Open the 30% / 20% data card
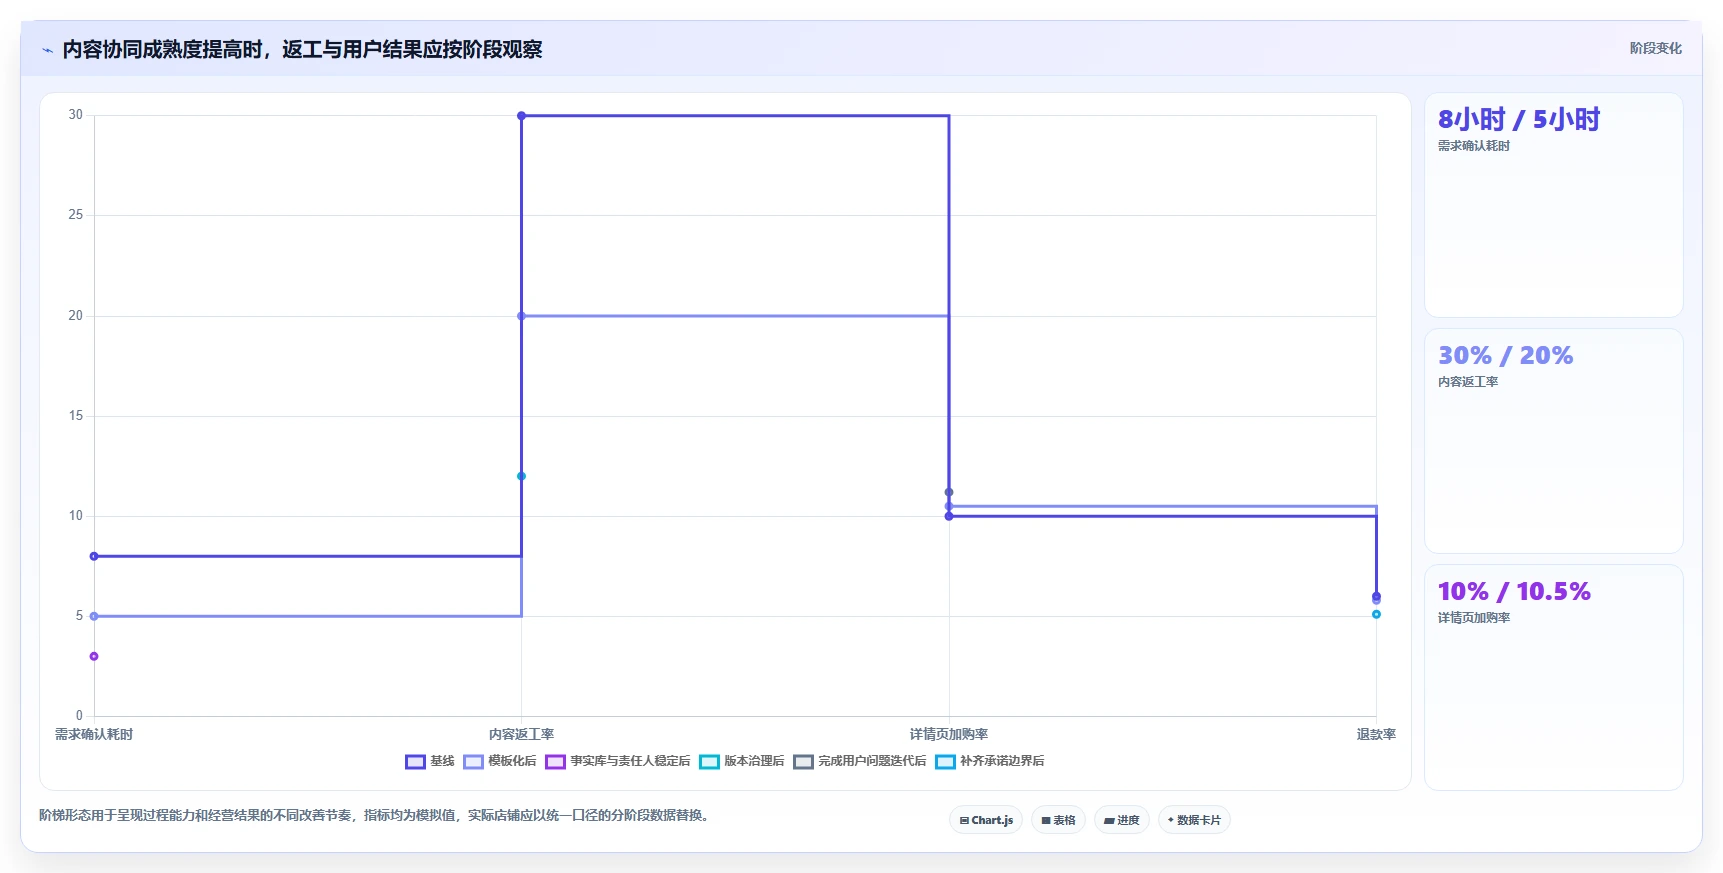This screenshot has height=873, width=1723. tap(1553, 441)
